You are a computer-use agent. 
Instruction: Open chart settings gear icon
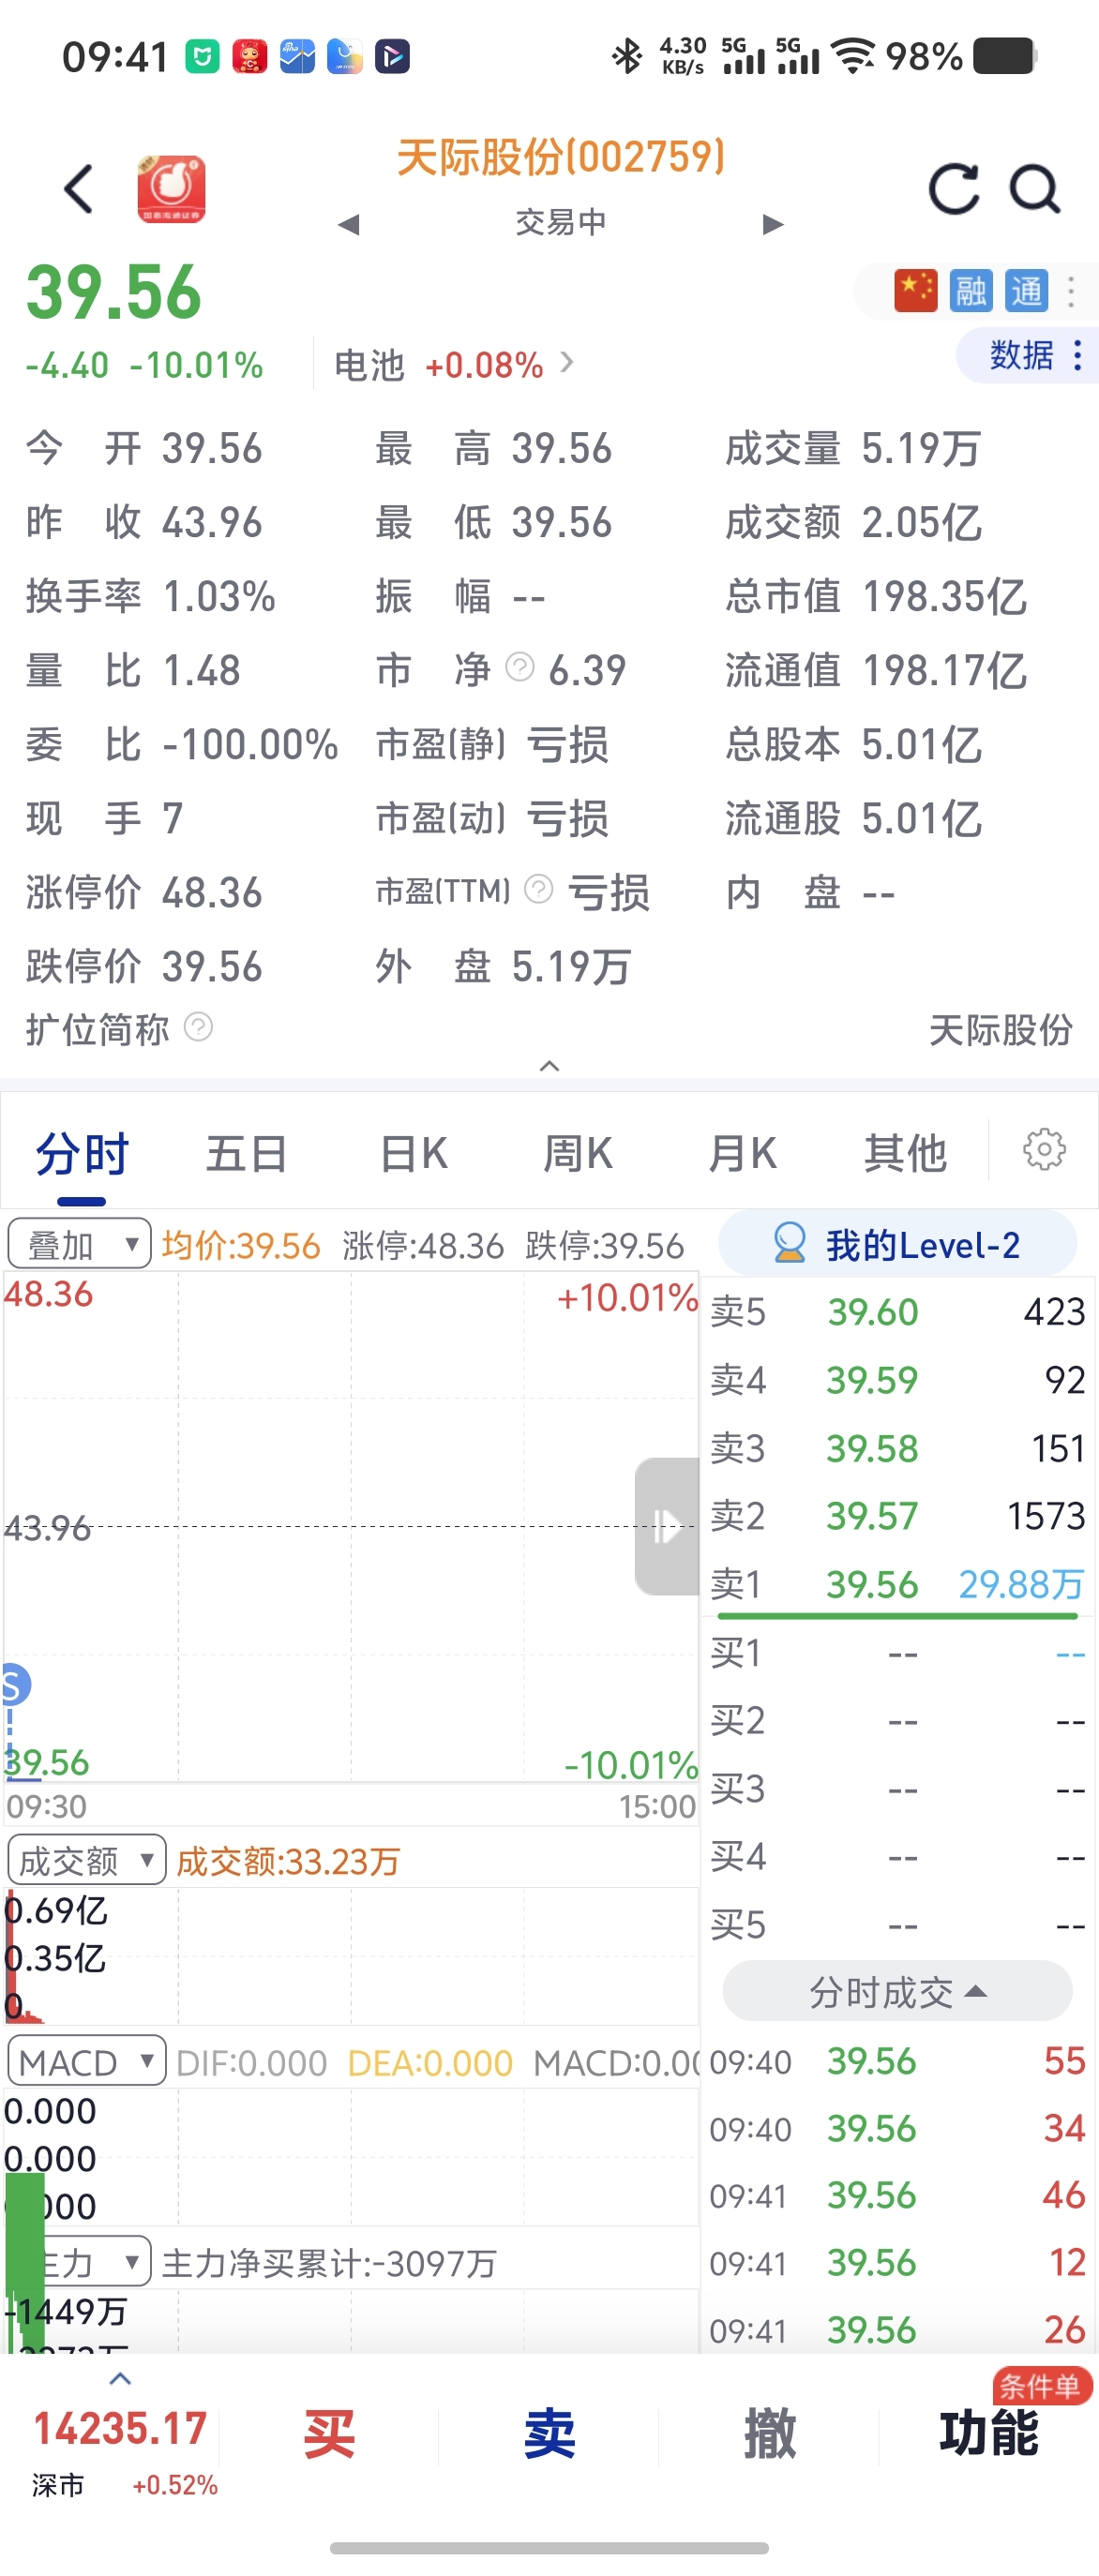1044,1150
